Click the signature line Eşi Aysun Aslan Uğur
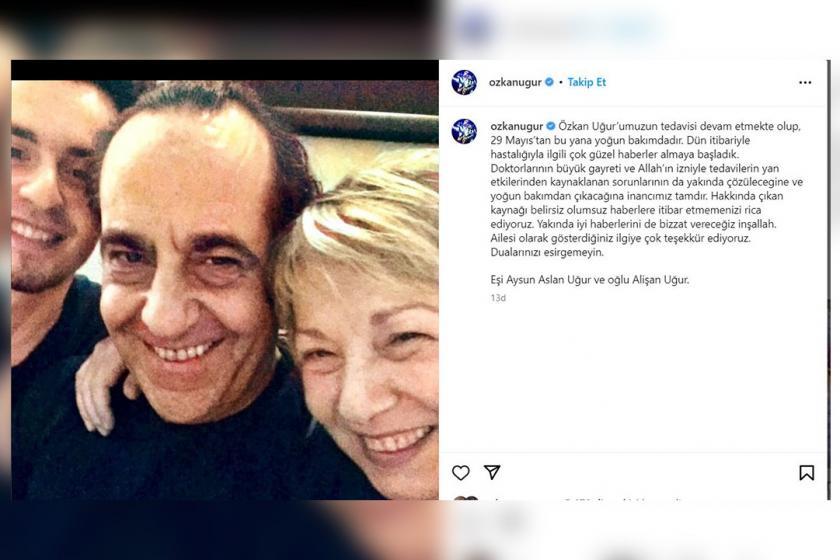 (590, 280)
